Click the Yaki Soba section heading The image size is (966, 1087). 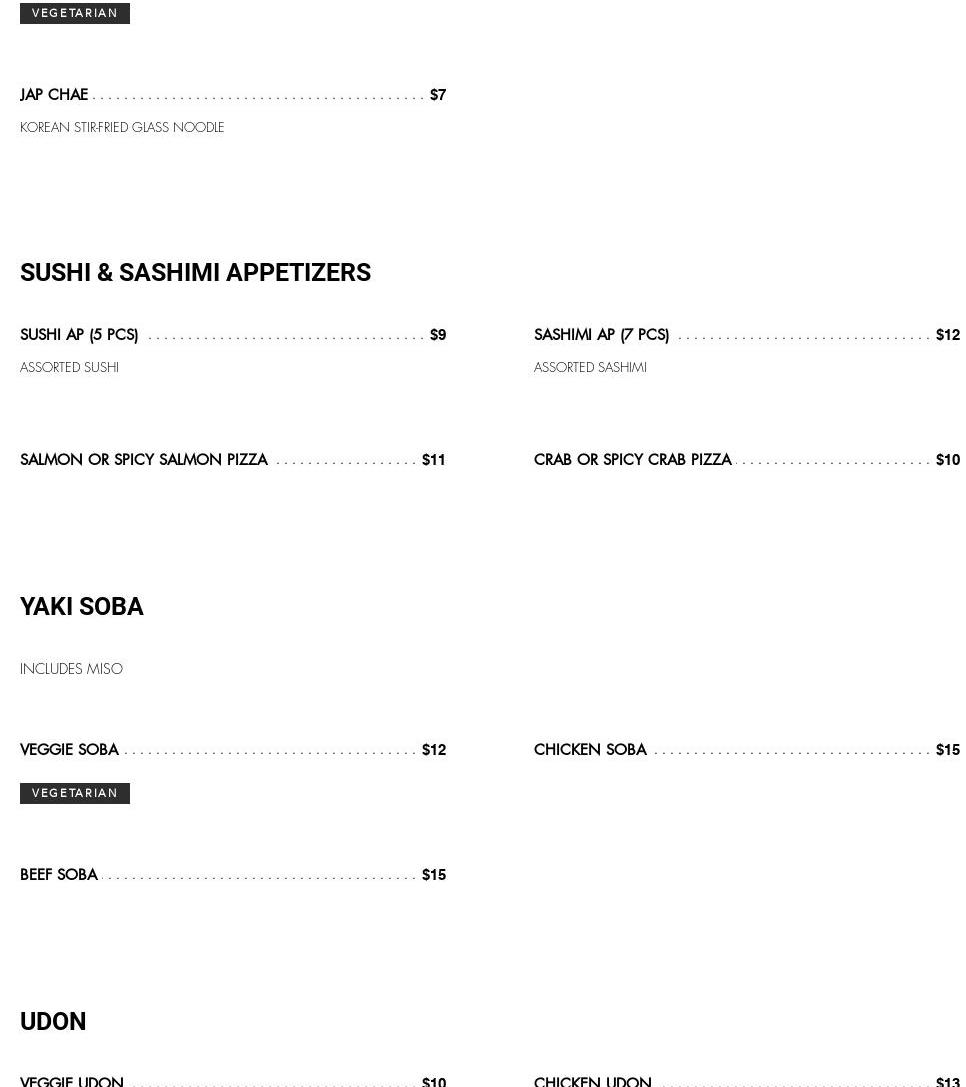[x=82, y=607]
